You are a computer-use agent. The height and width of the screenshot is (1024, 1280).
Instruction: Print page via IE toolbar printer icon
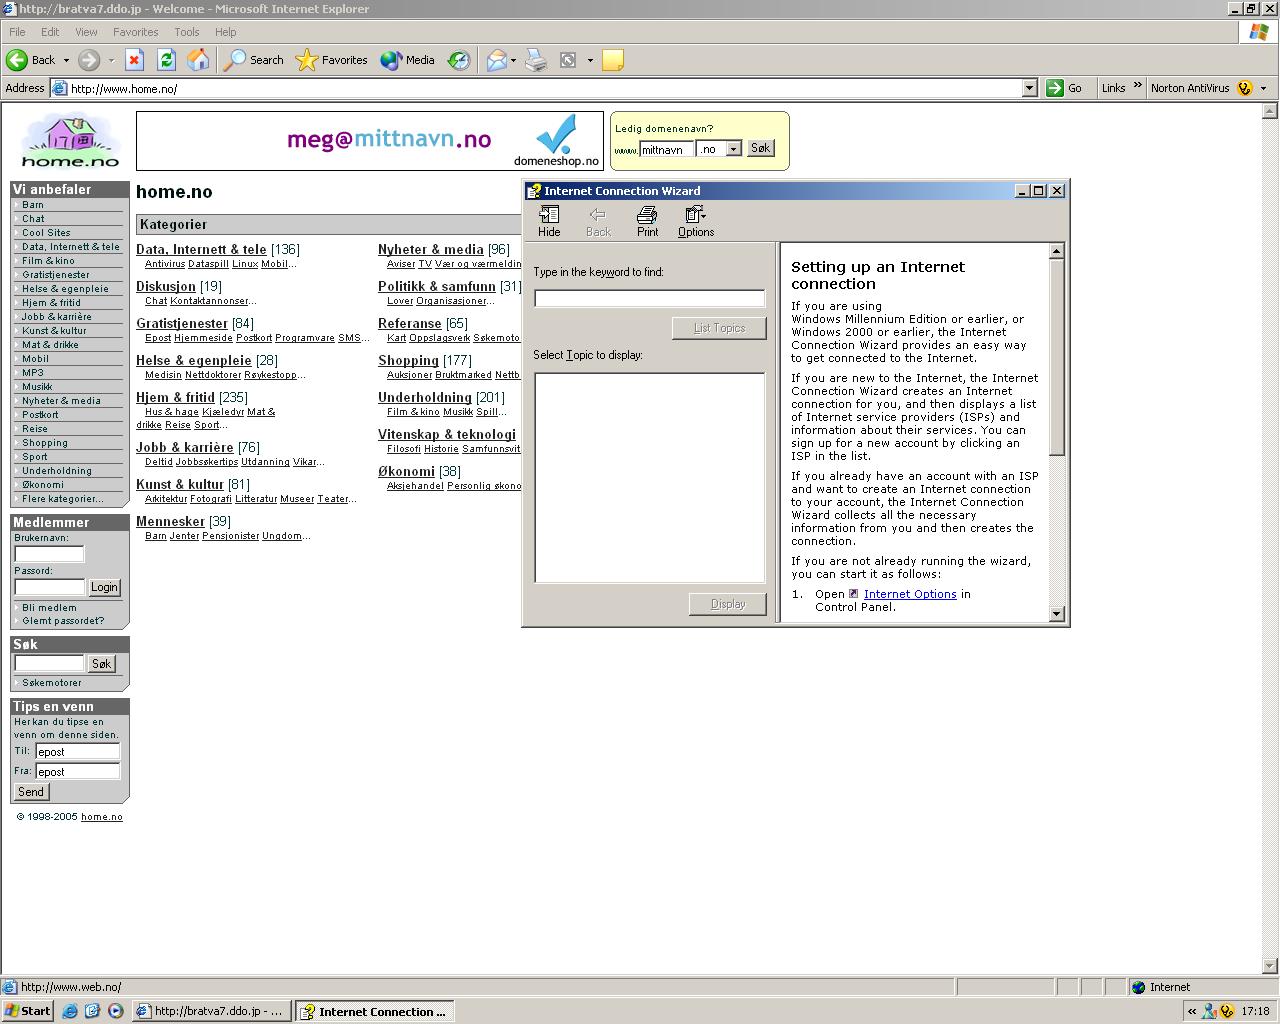coord(536,60)
